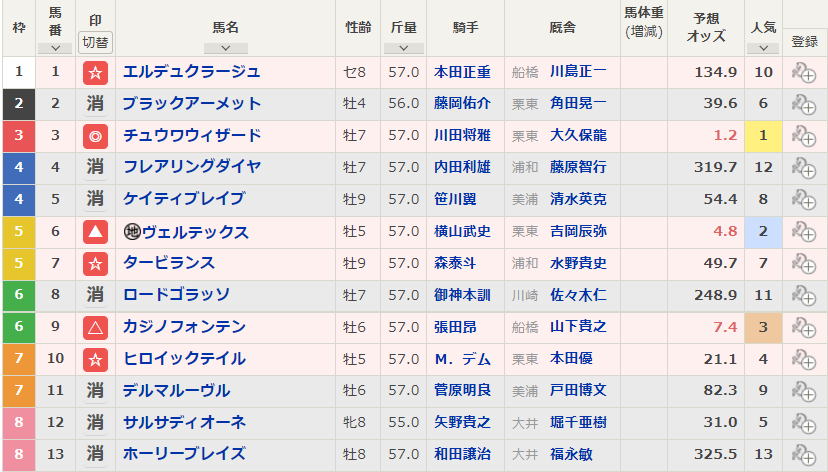Toggle 消 mark for デルマルーヴル
This screenshot has width=828, height=472.
pyautogui.click(x=95, y=391)
